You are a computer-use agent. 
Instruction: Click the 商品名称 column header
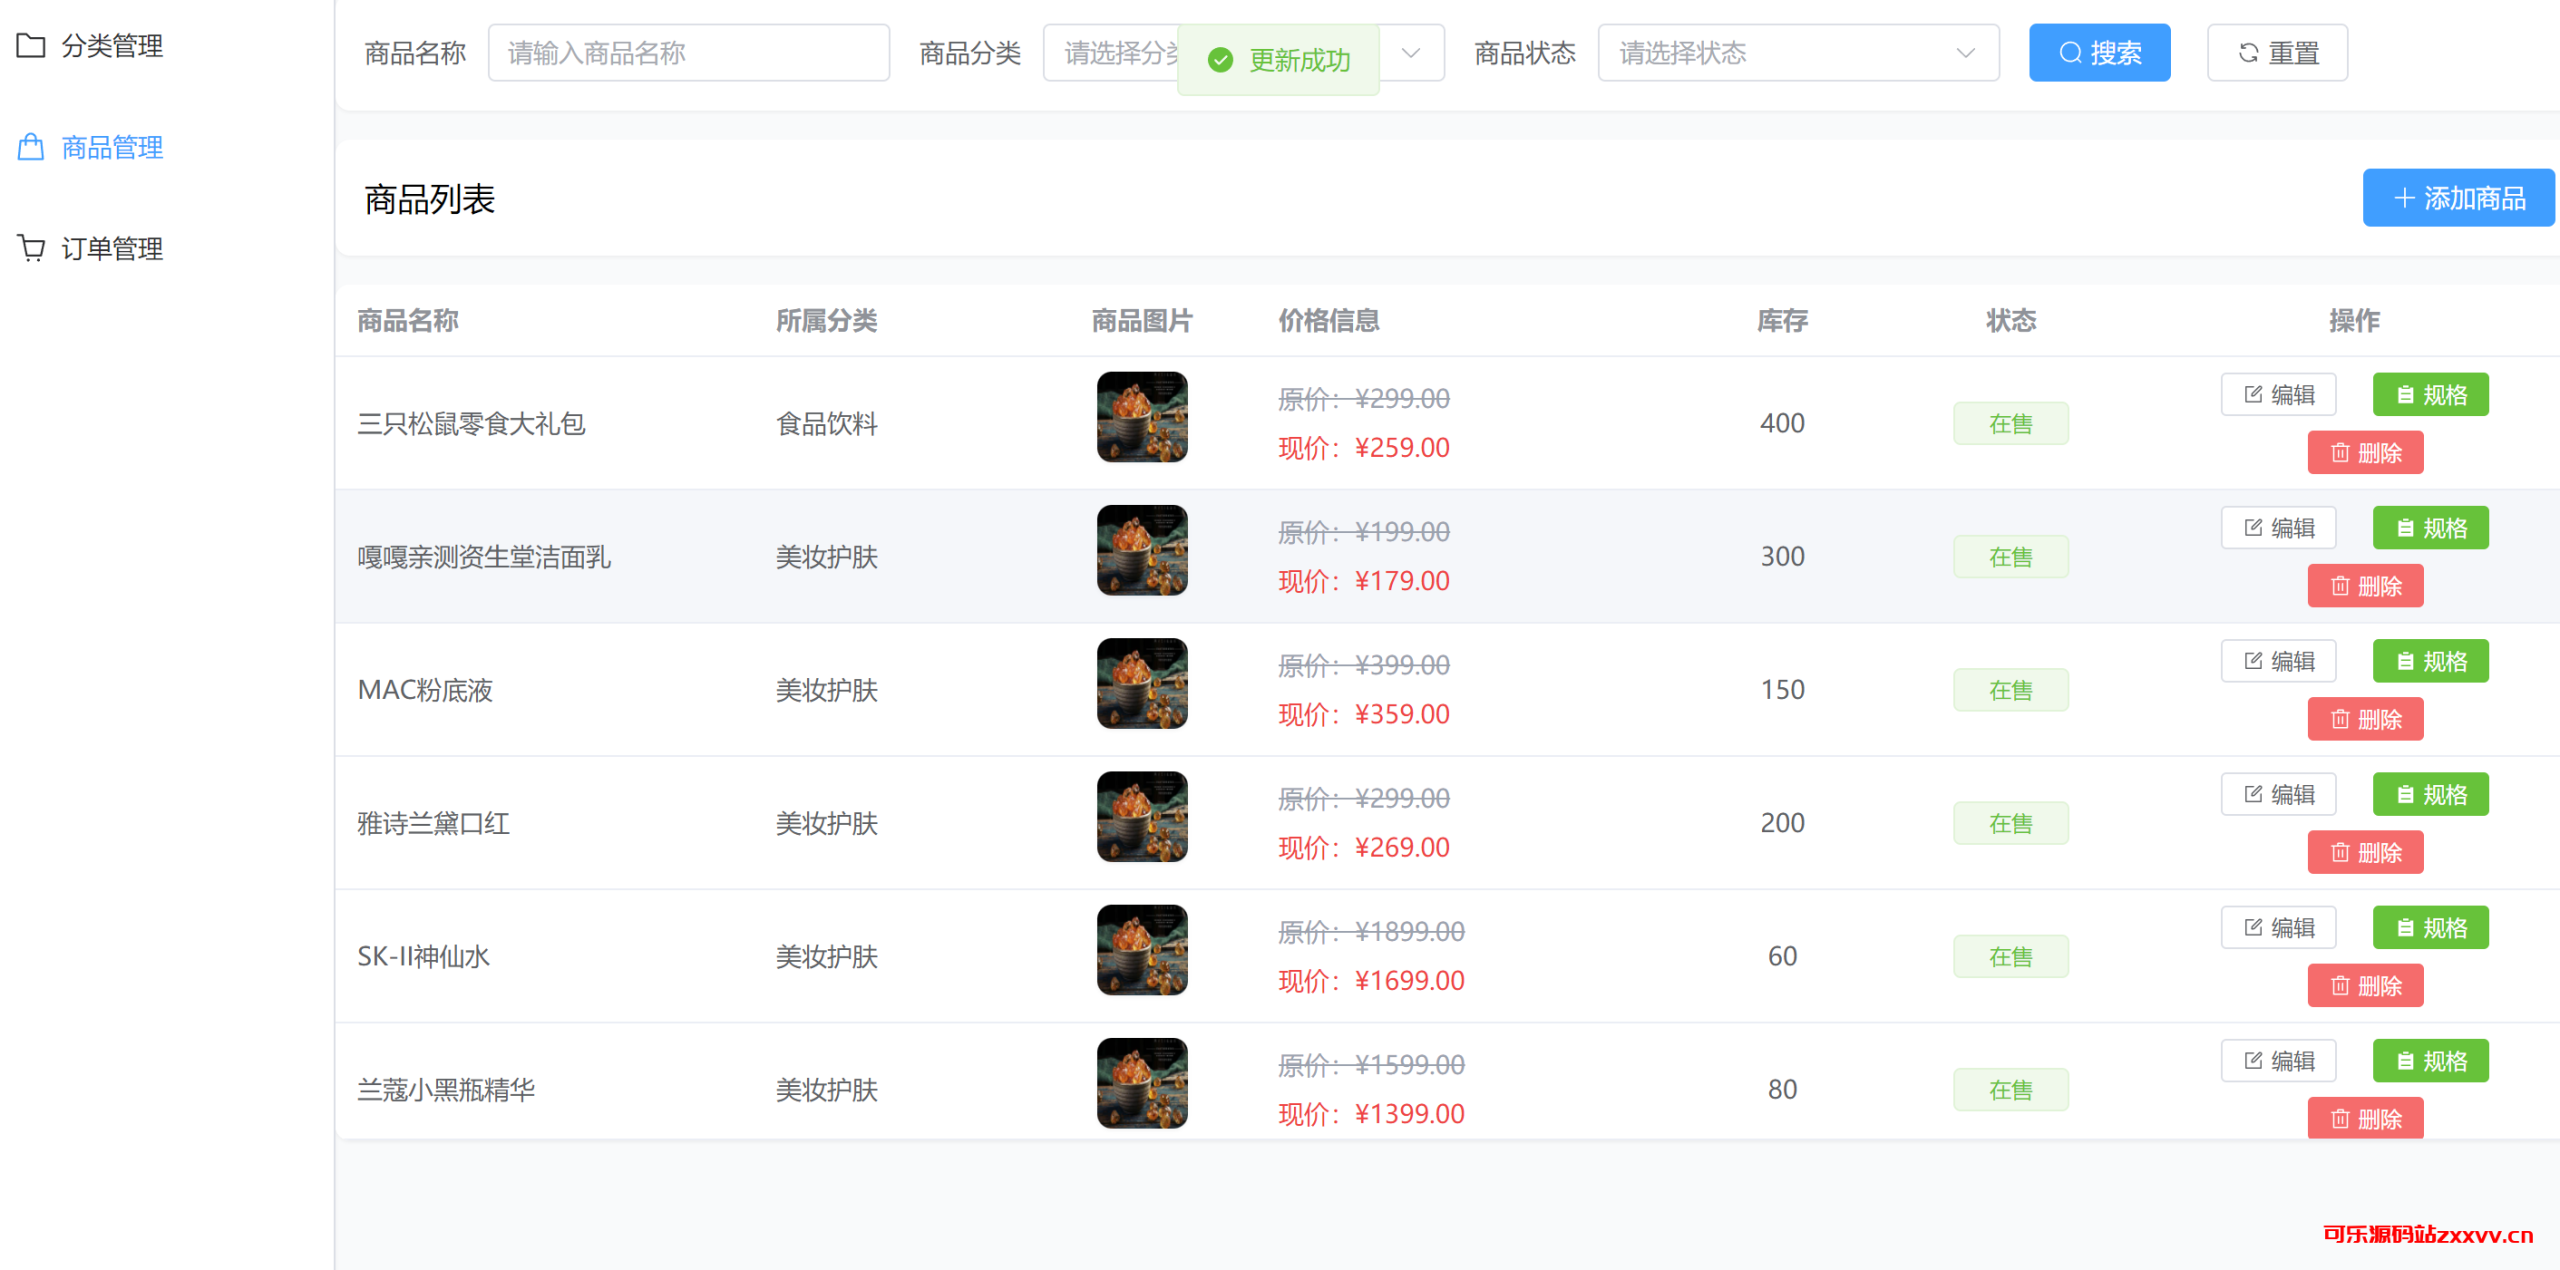408,321
